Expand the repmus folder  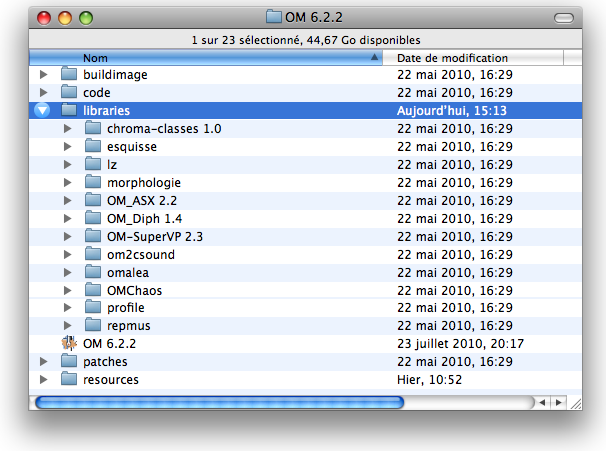pos(67,325)
